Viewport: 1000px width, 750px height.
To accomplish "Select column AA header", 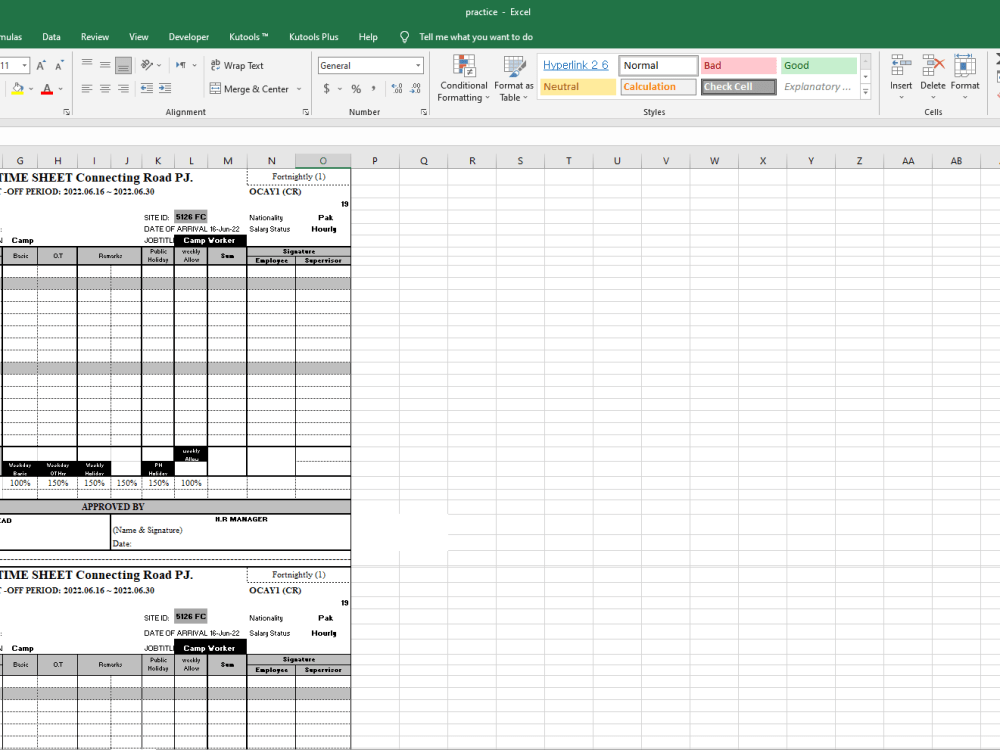I will pos(908,161).
